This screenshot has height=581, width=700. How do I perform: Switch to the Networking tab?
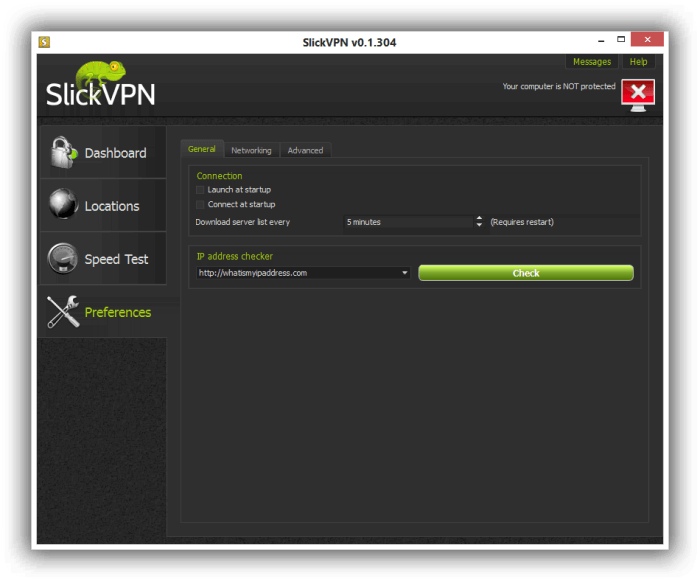tap(251, 150)
